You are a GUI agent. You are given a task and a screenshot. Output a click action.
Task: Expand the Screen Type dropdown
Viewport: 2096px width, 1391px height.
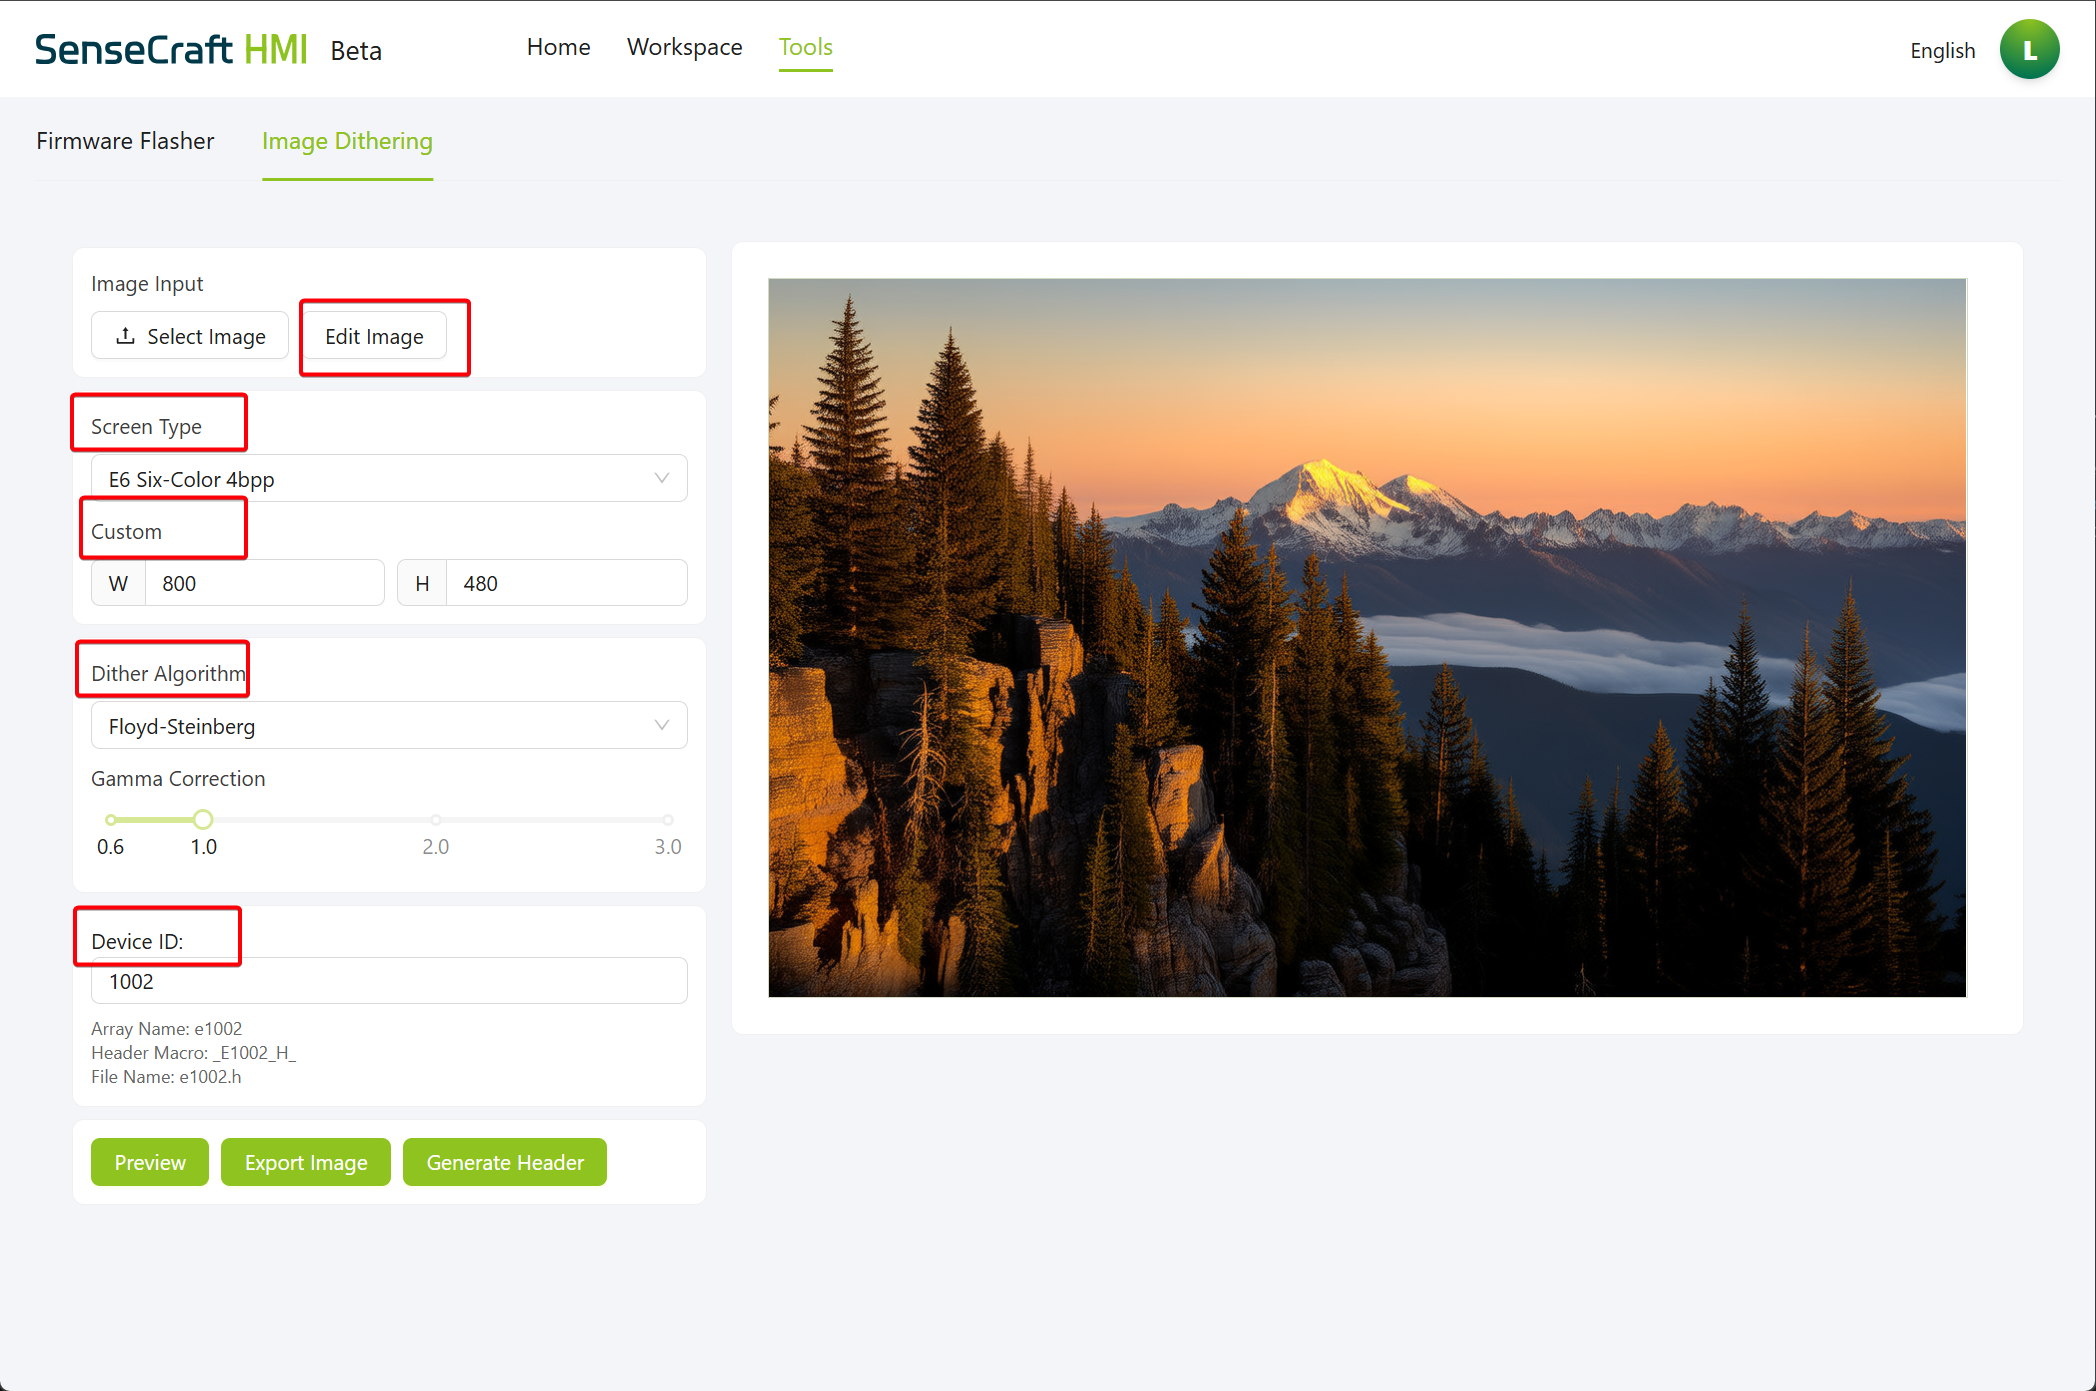pyautogui.click(x=388, y=479)
